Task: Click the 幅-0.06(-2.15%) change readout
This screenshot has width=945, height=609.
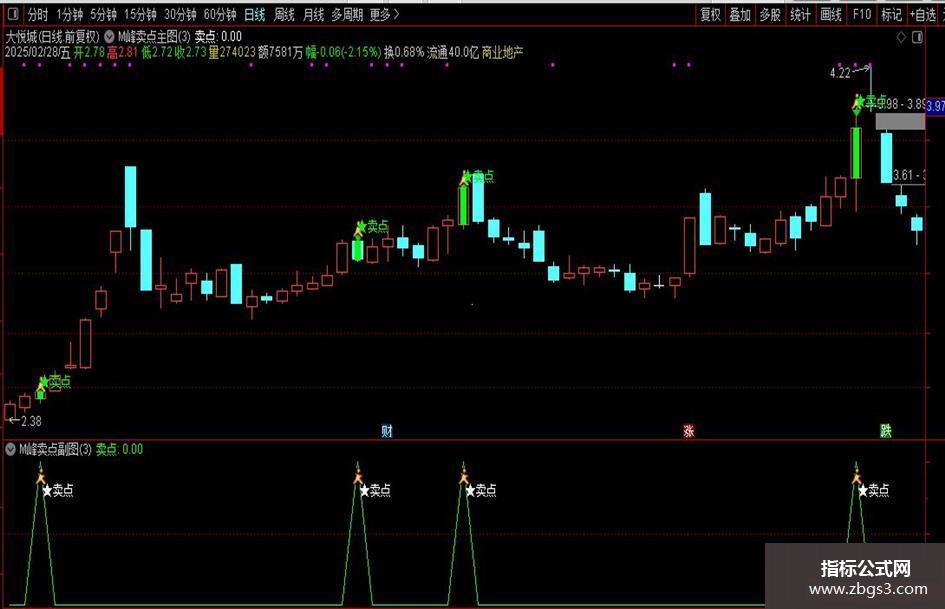Action: (343, 52)
